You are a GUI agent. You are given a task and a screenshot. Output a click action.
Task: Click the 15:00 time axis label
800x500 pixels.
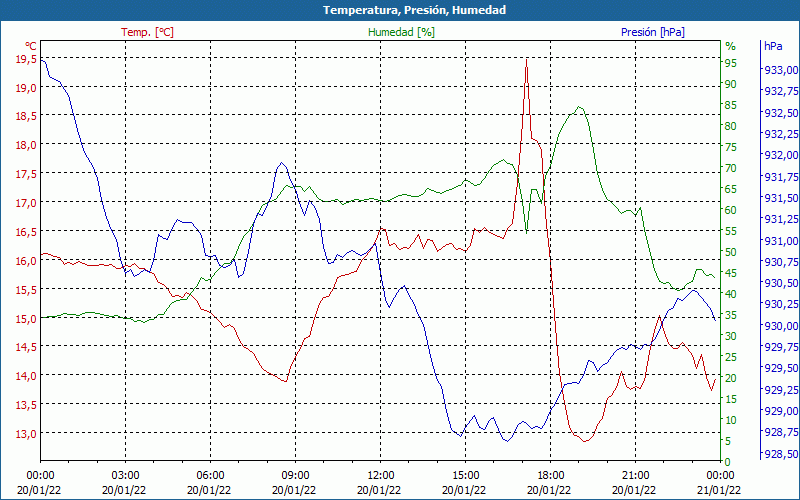click(x=465, y=476)
